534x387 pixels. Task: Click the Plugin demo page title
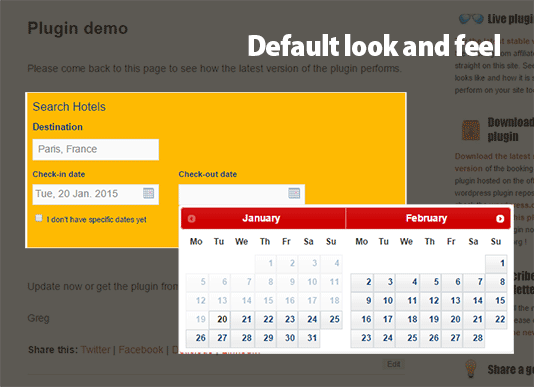pyautogui.click(x=78, y=28)
